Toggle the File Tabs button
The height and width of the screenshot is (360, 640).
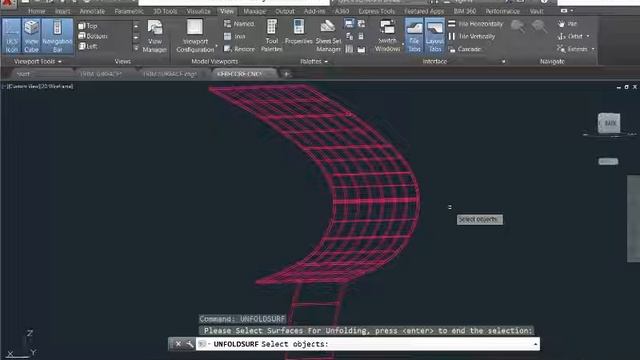(x=414, y=36)
